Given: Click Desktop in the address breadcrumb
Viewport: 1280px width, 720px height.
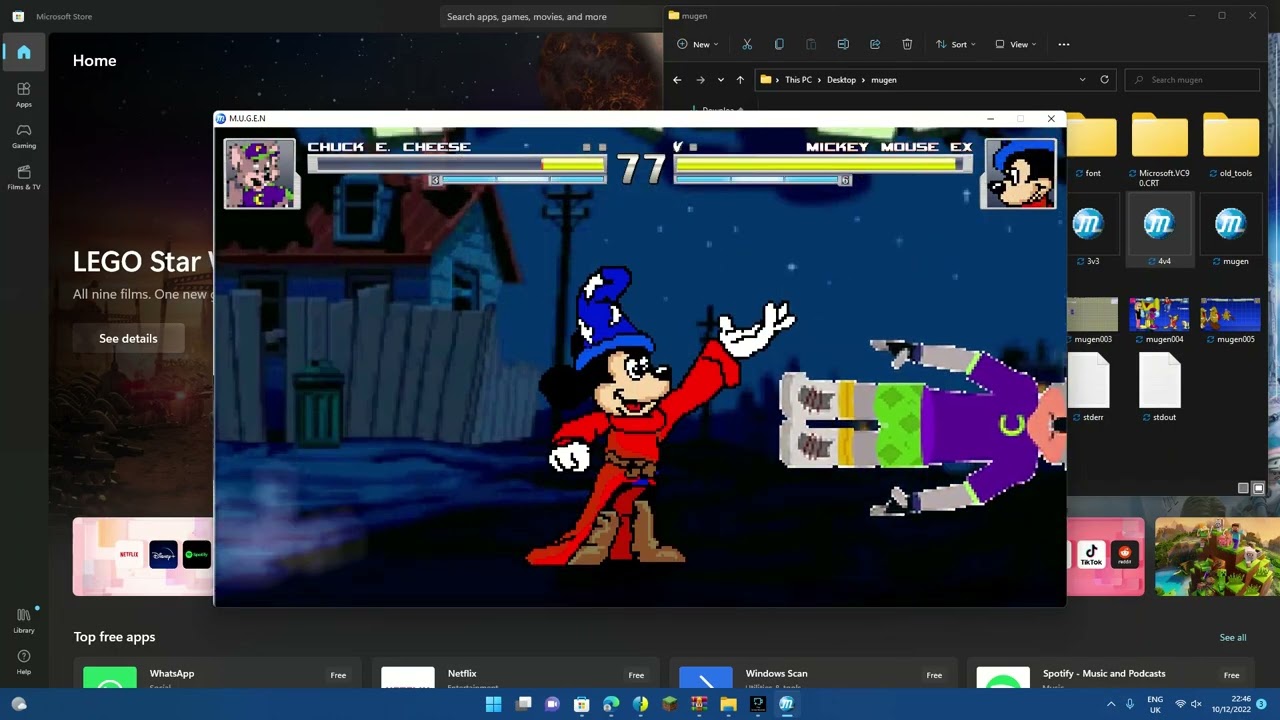Looking at the screenshot, I should [841, 80].
